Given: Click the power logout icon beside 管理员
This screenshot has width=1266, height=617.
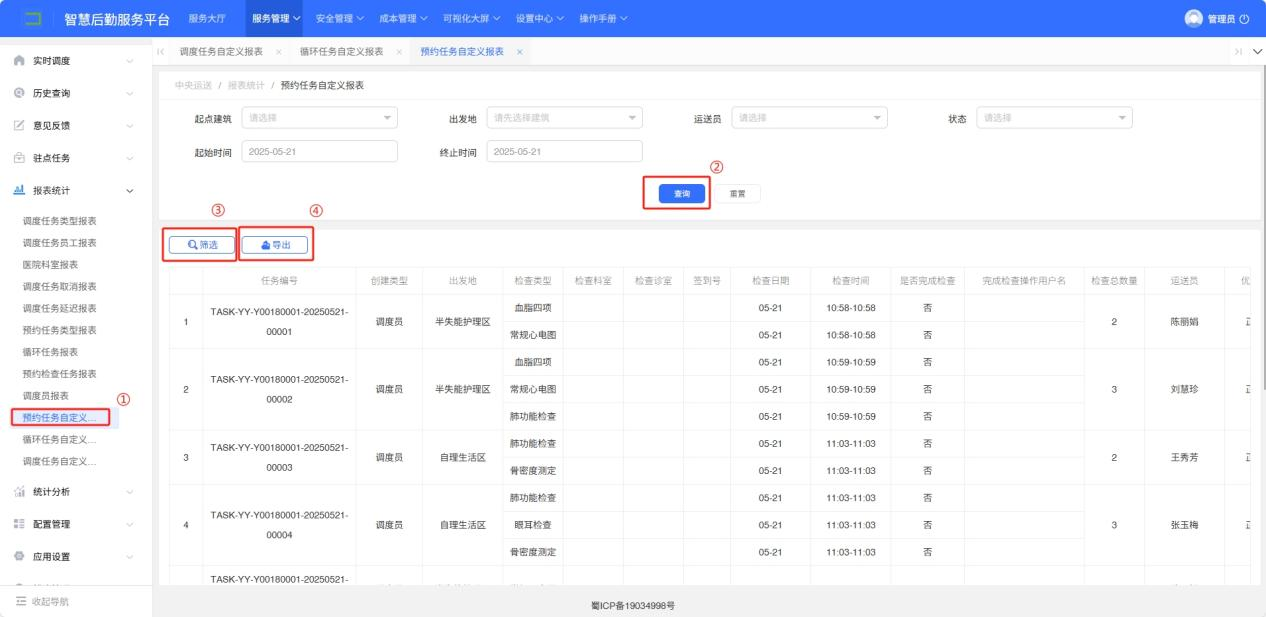Looking at the screenshot, I should [x=1246, y=19].
